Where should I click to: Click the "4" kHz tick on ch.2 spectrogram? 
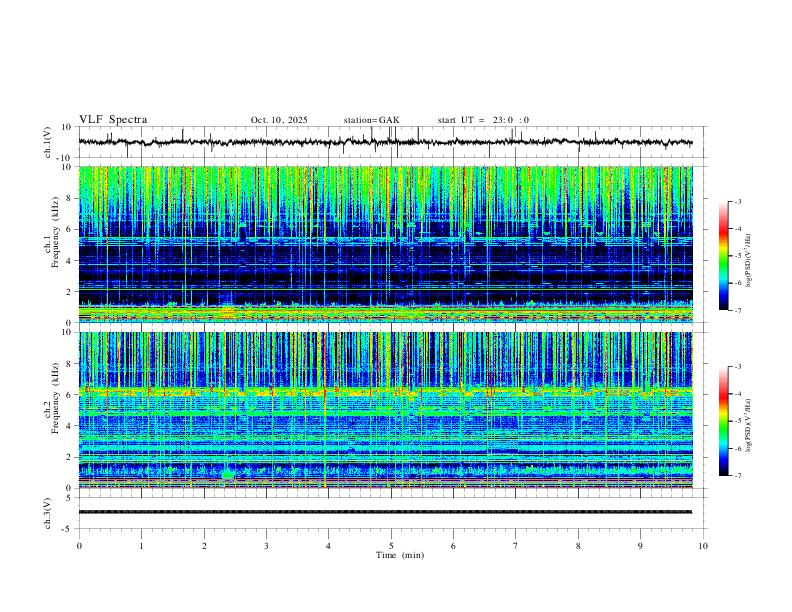tap(69, 426)
